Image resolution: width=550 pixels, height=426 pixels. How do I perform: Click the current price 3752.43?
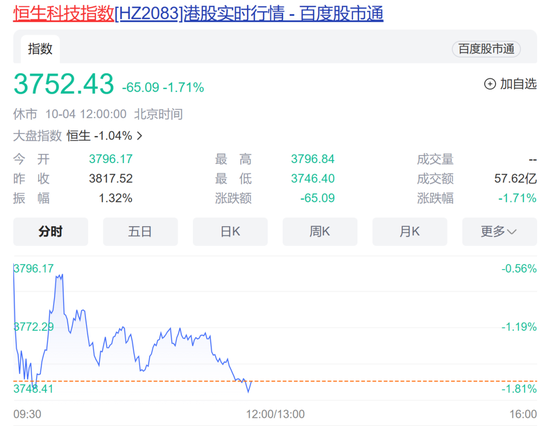point(64,84)
